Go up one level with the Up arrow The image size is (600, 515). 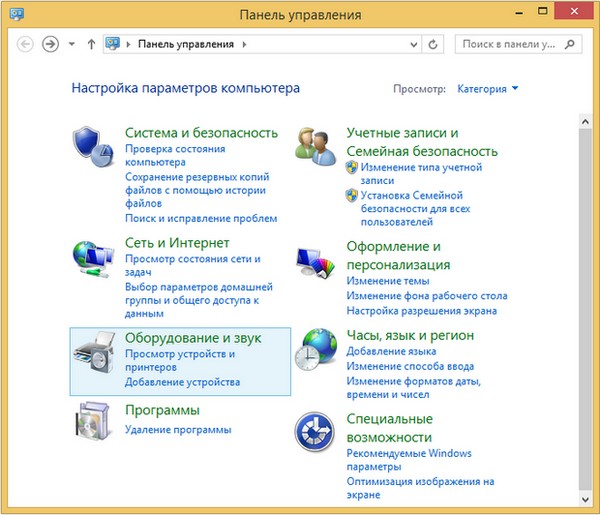click(91, 44)
